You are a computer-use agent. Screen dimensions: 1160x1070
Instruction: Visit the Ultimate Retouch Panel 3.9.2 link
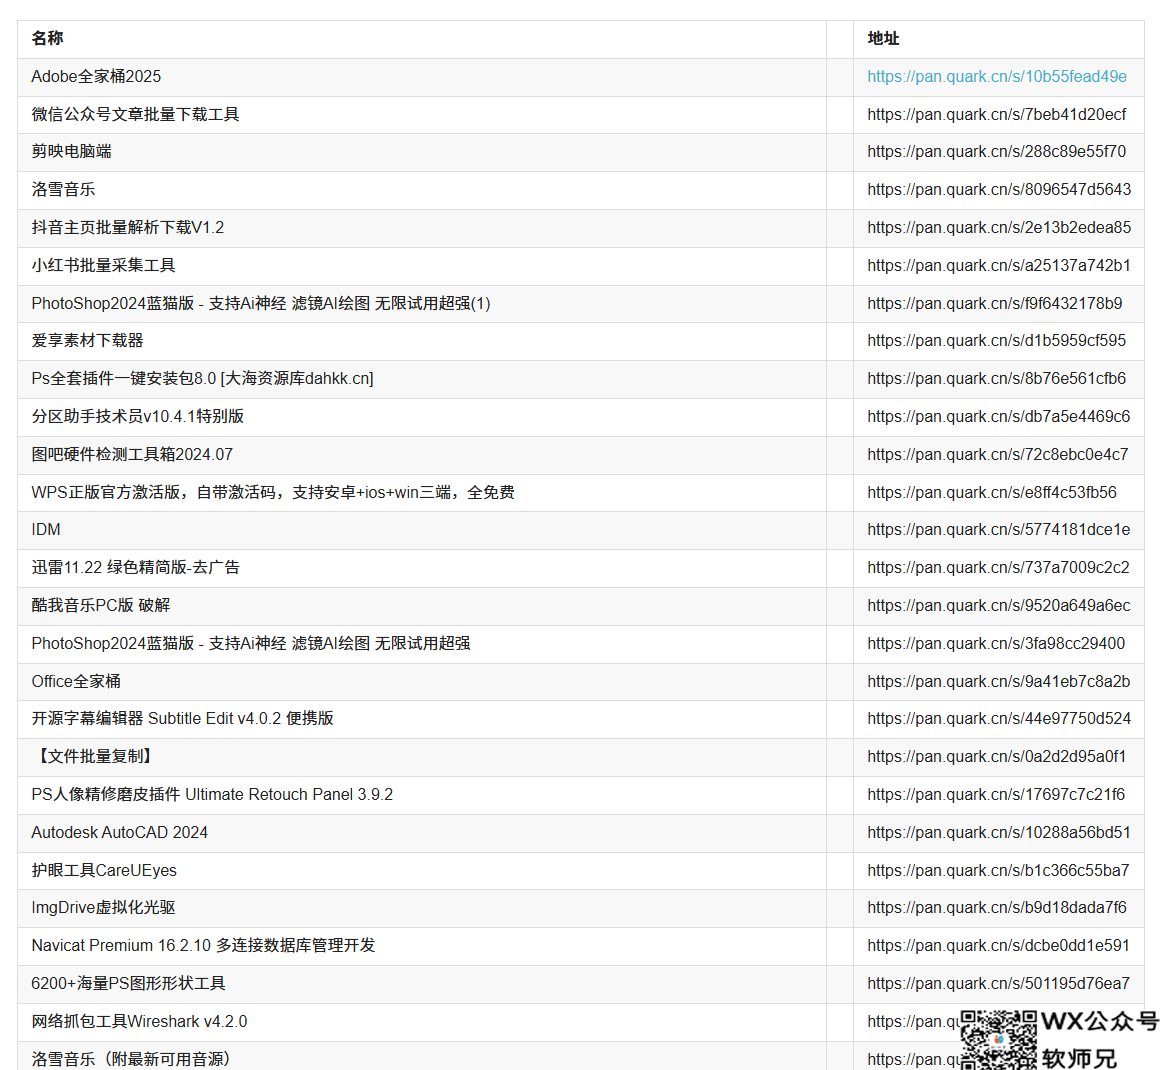tap(996, 795)
